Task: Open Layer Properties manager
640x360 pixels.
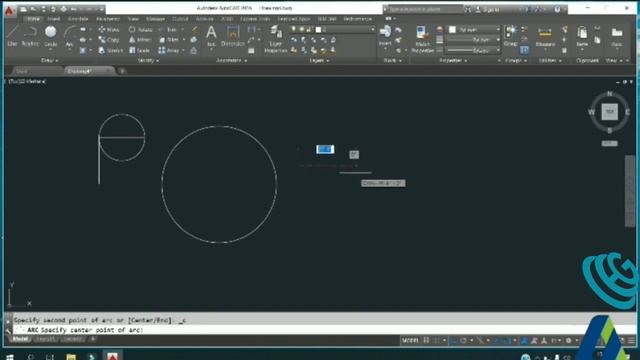Action: tap(276, 39)
